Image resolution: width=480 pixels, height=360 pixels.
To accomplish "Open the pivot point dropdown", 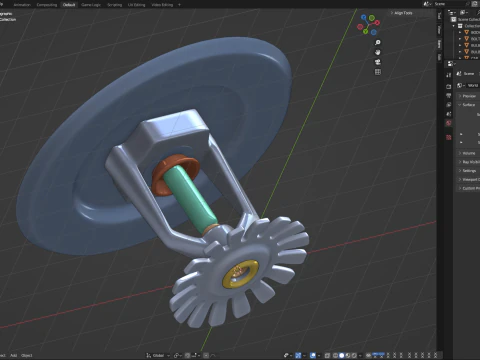I will tap(178, 355).
